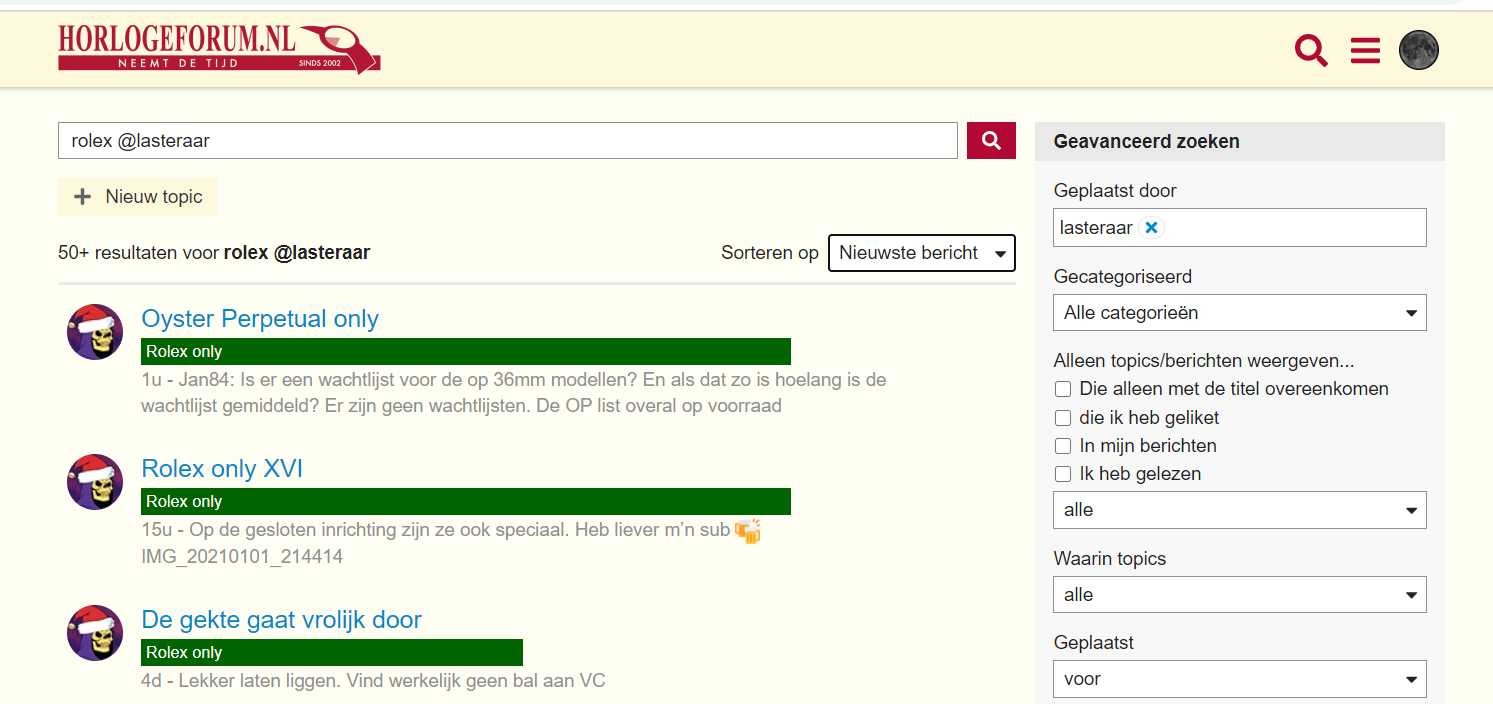Open the 'Oyster Perpetual only' topic

(260, 319)
